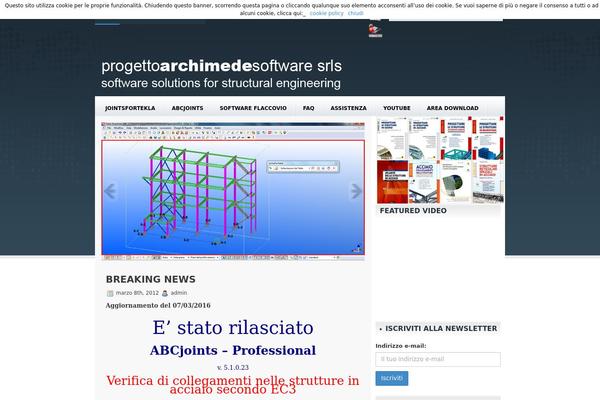
Task: Click the 'Aggiornamento del 07/03/2016' text
Action: click(158, 305)
